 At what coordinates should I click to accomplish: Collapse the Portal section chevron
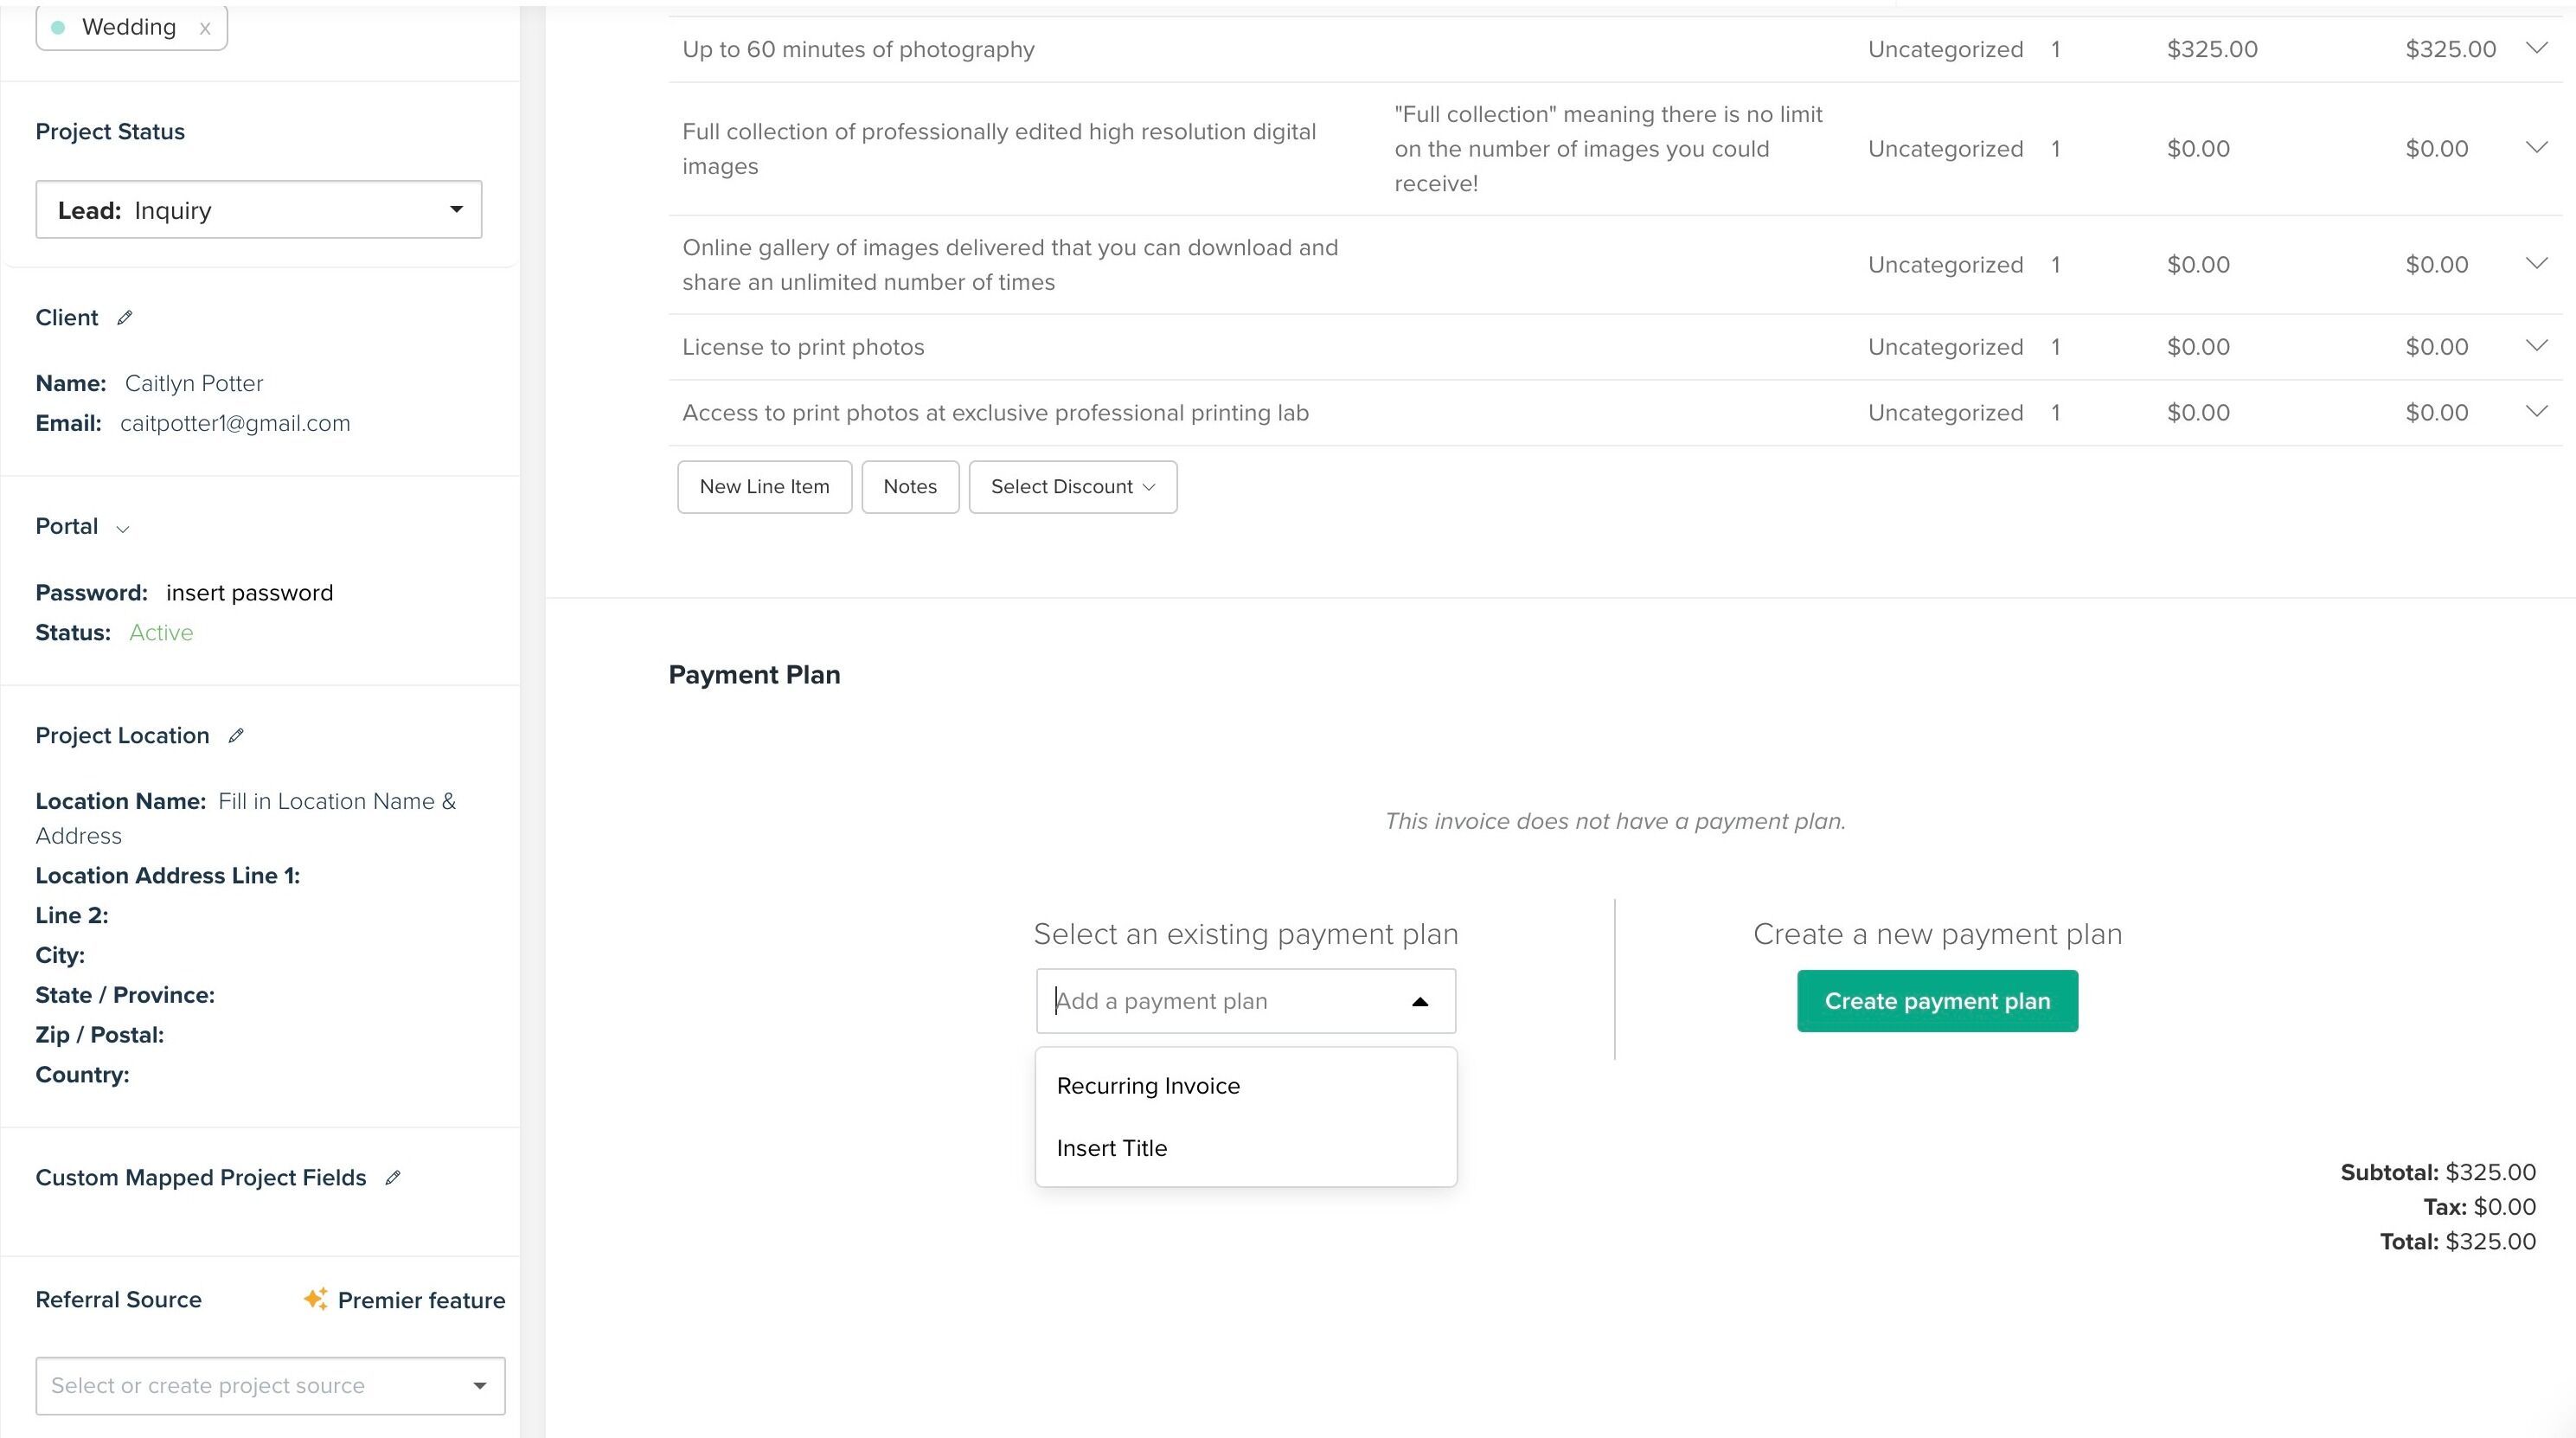pyautogui.click(x=123, y=529)
